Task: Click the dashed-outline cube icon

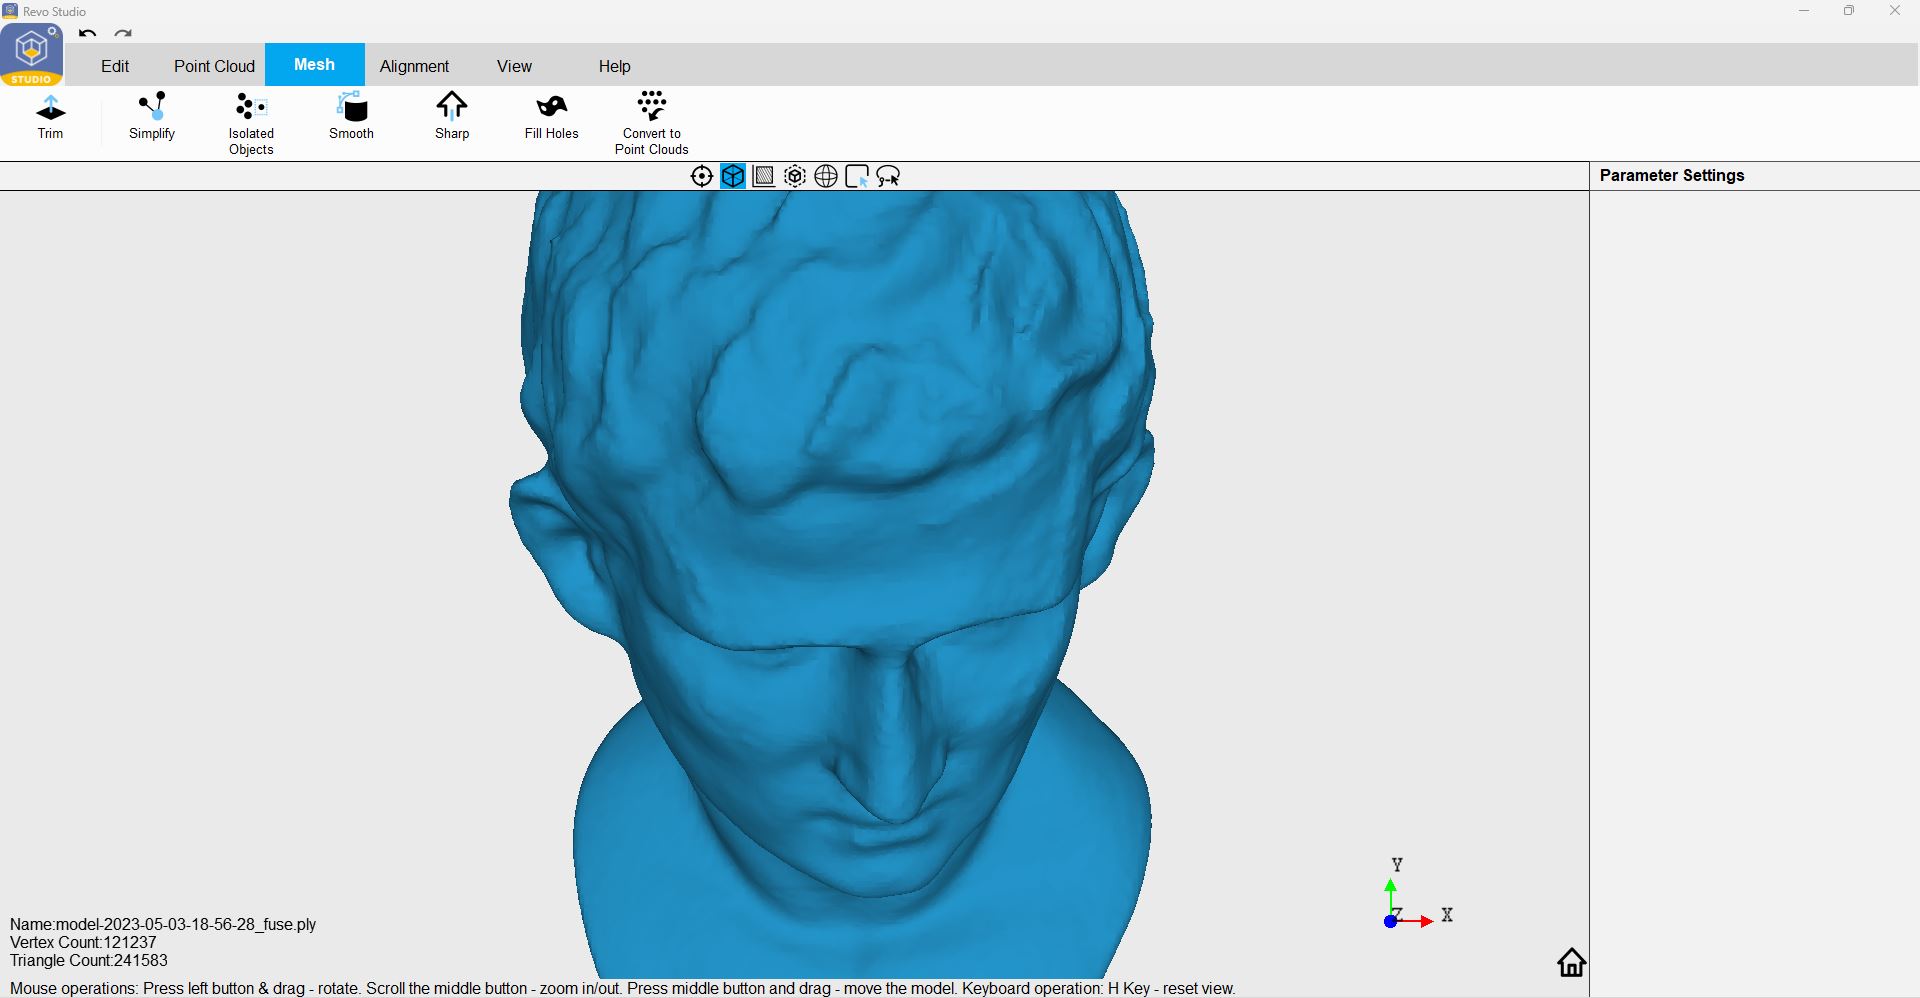Action: coord(795,177)
